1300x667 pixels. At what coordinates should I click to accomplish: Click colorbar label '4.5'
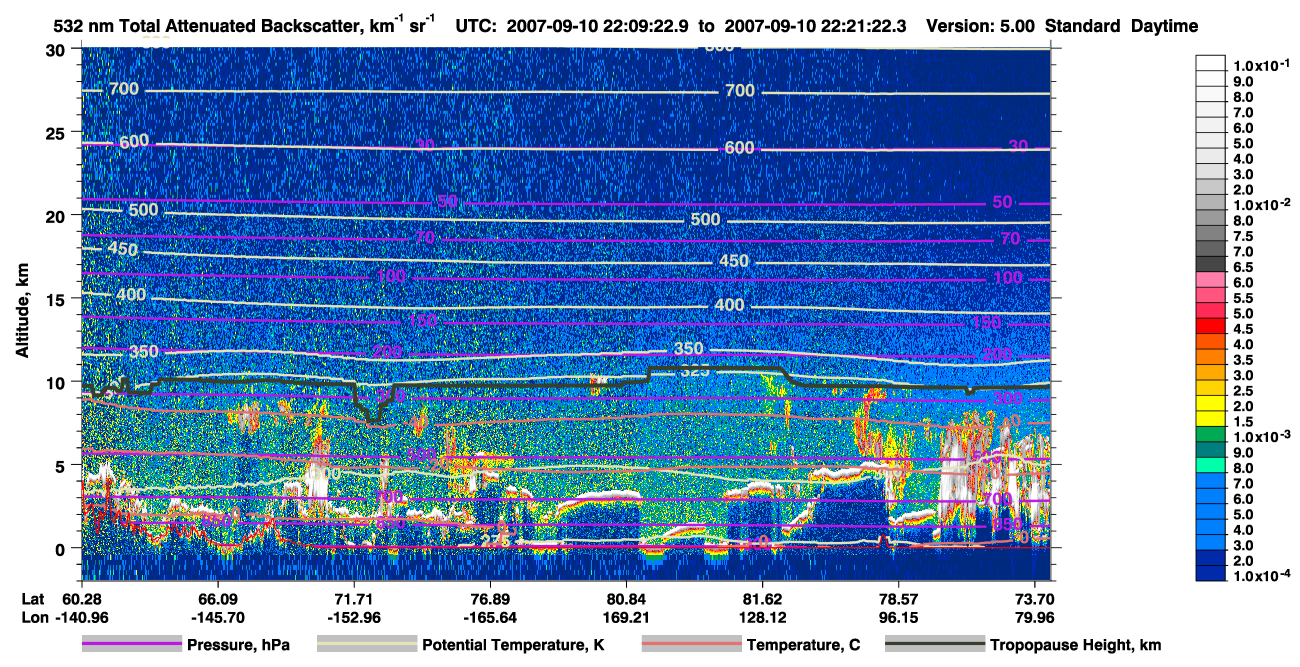click(x=1242, y=329)
